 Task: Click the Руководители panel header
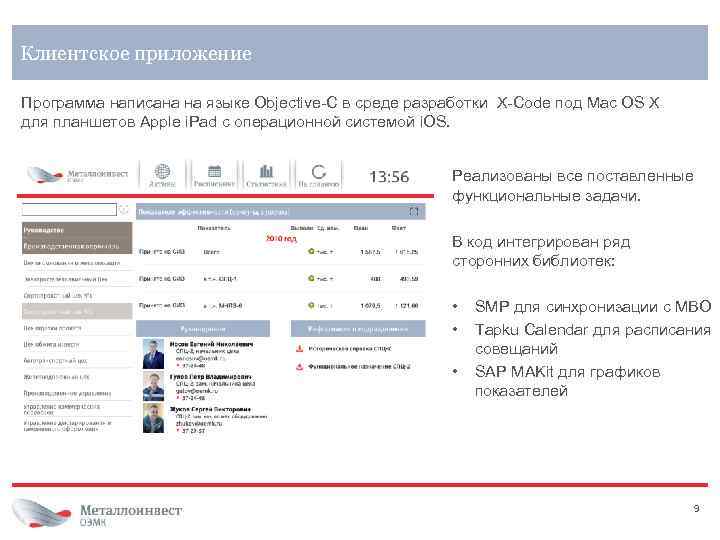click(x=203, y=329)
